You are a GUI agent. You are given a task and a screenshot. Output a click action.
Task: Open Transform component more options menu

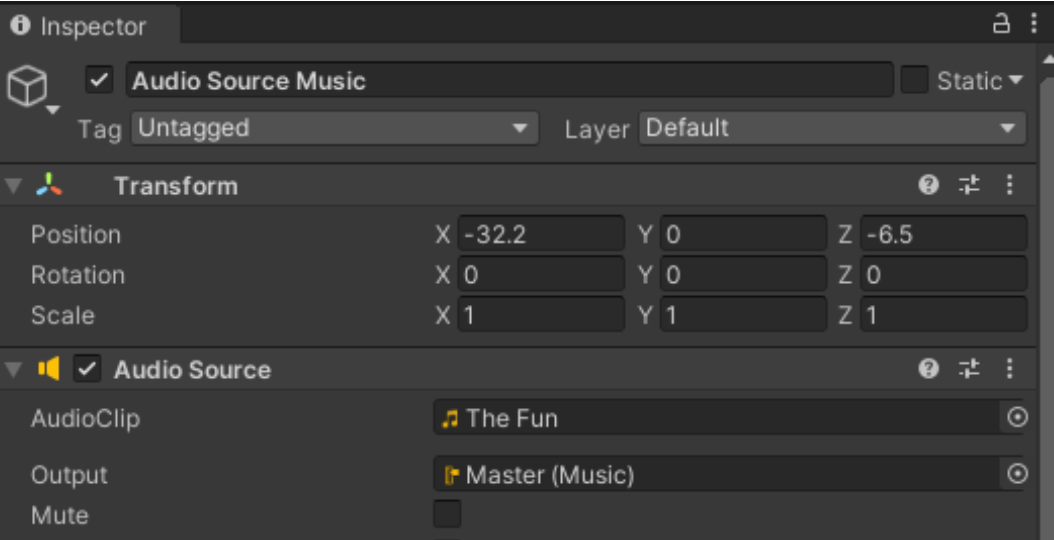(1009, 186)
